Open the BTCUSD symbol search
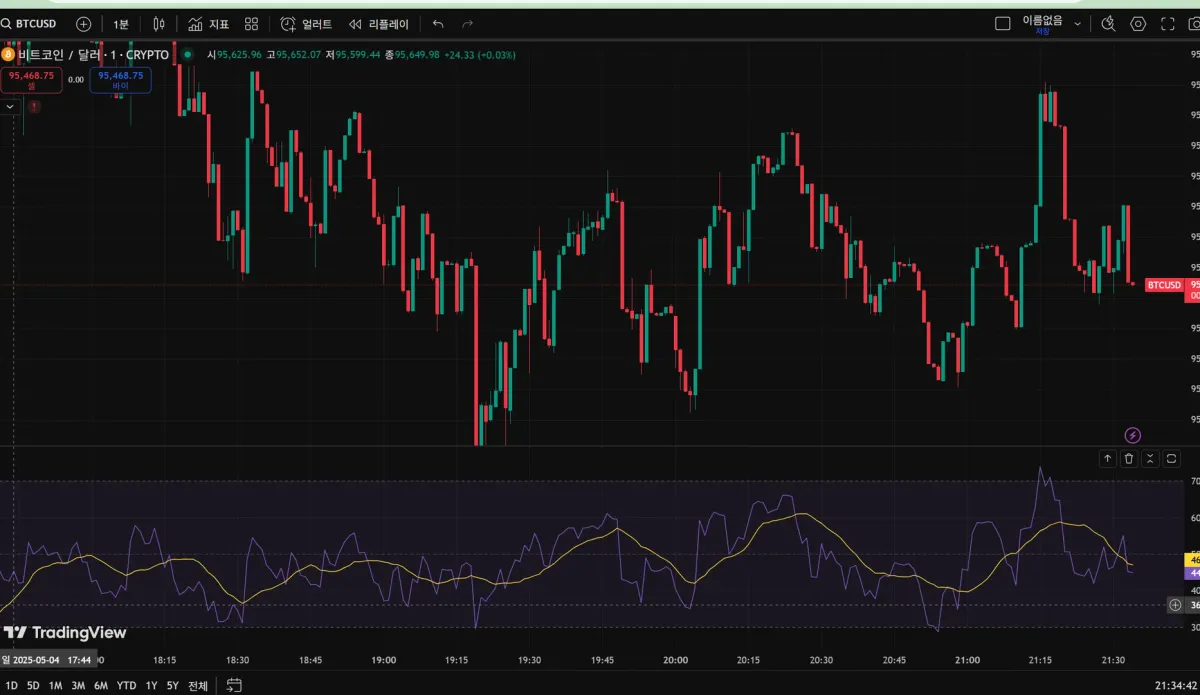Screen dimensions: 1200x695 (36, 23)
